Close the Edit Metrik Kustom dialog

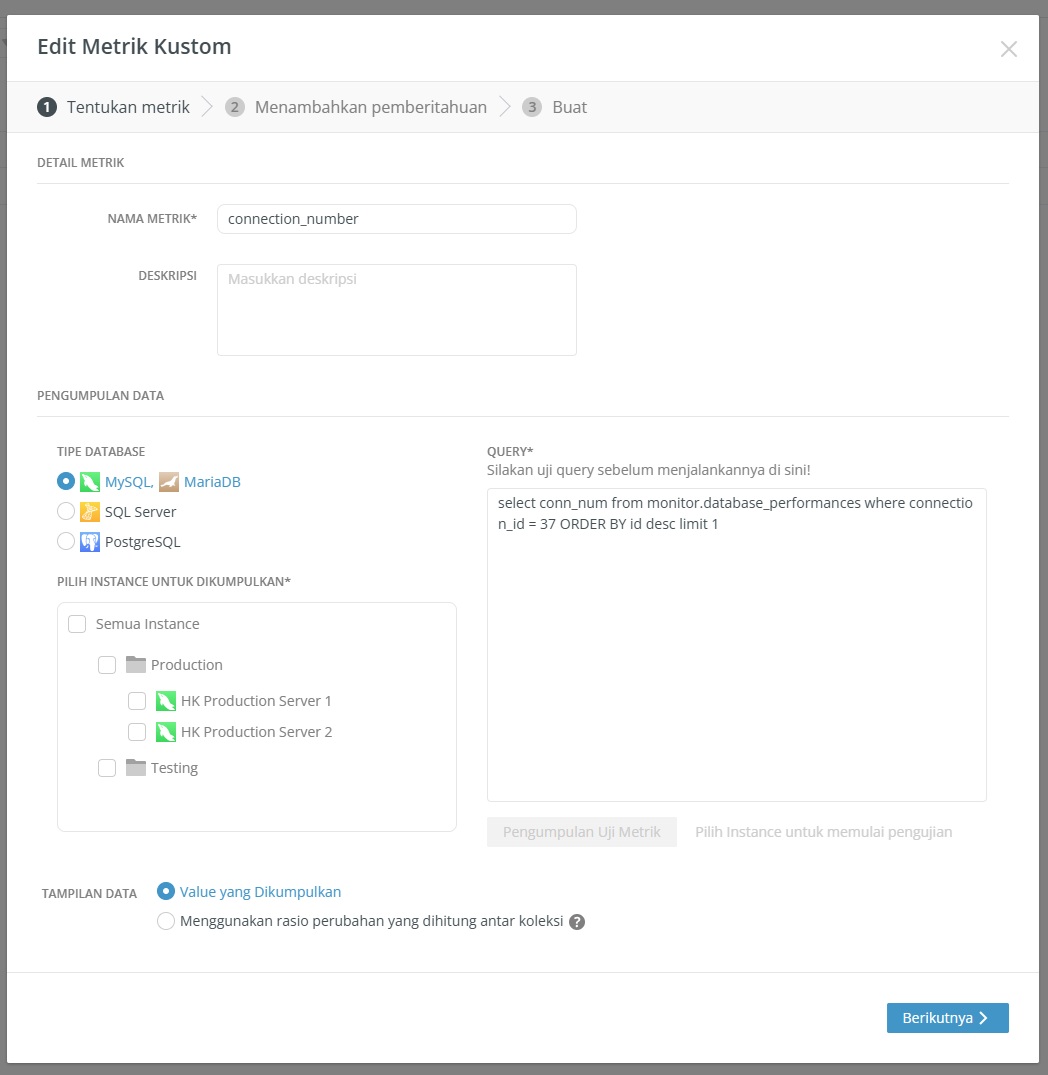(1008, 49)
